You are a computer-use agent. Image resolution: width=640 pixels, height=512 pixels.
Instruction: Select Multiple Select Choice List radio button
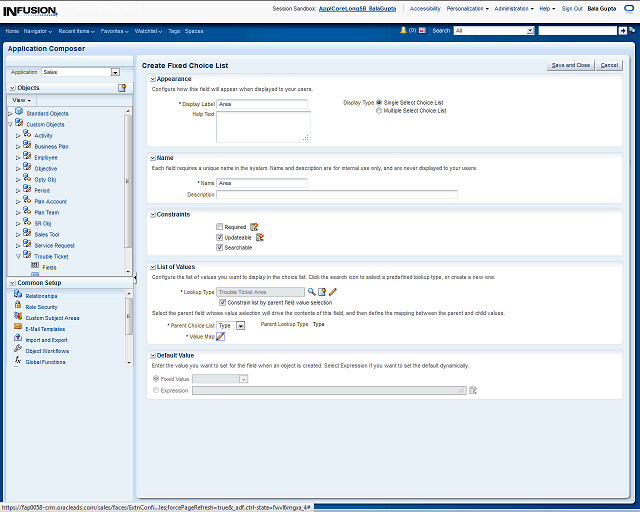pyautogui.click(x=379, y=111)
